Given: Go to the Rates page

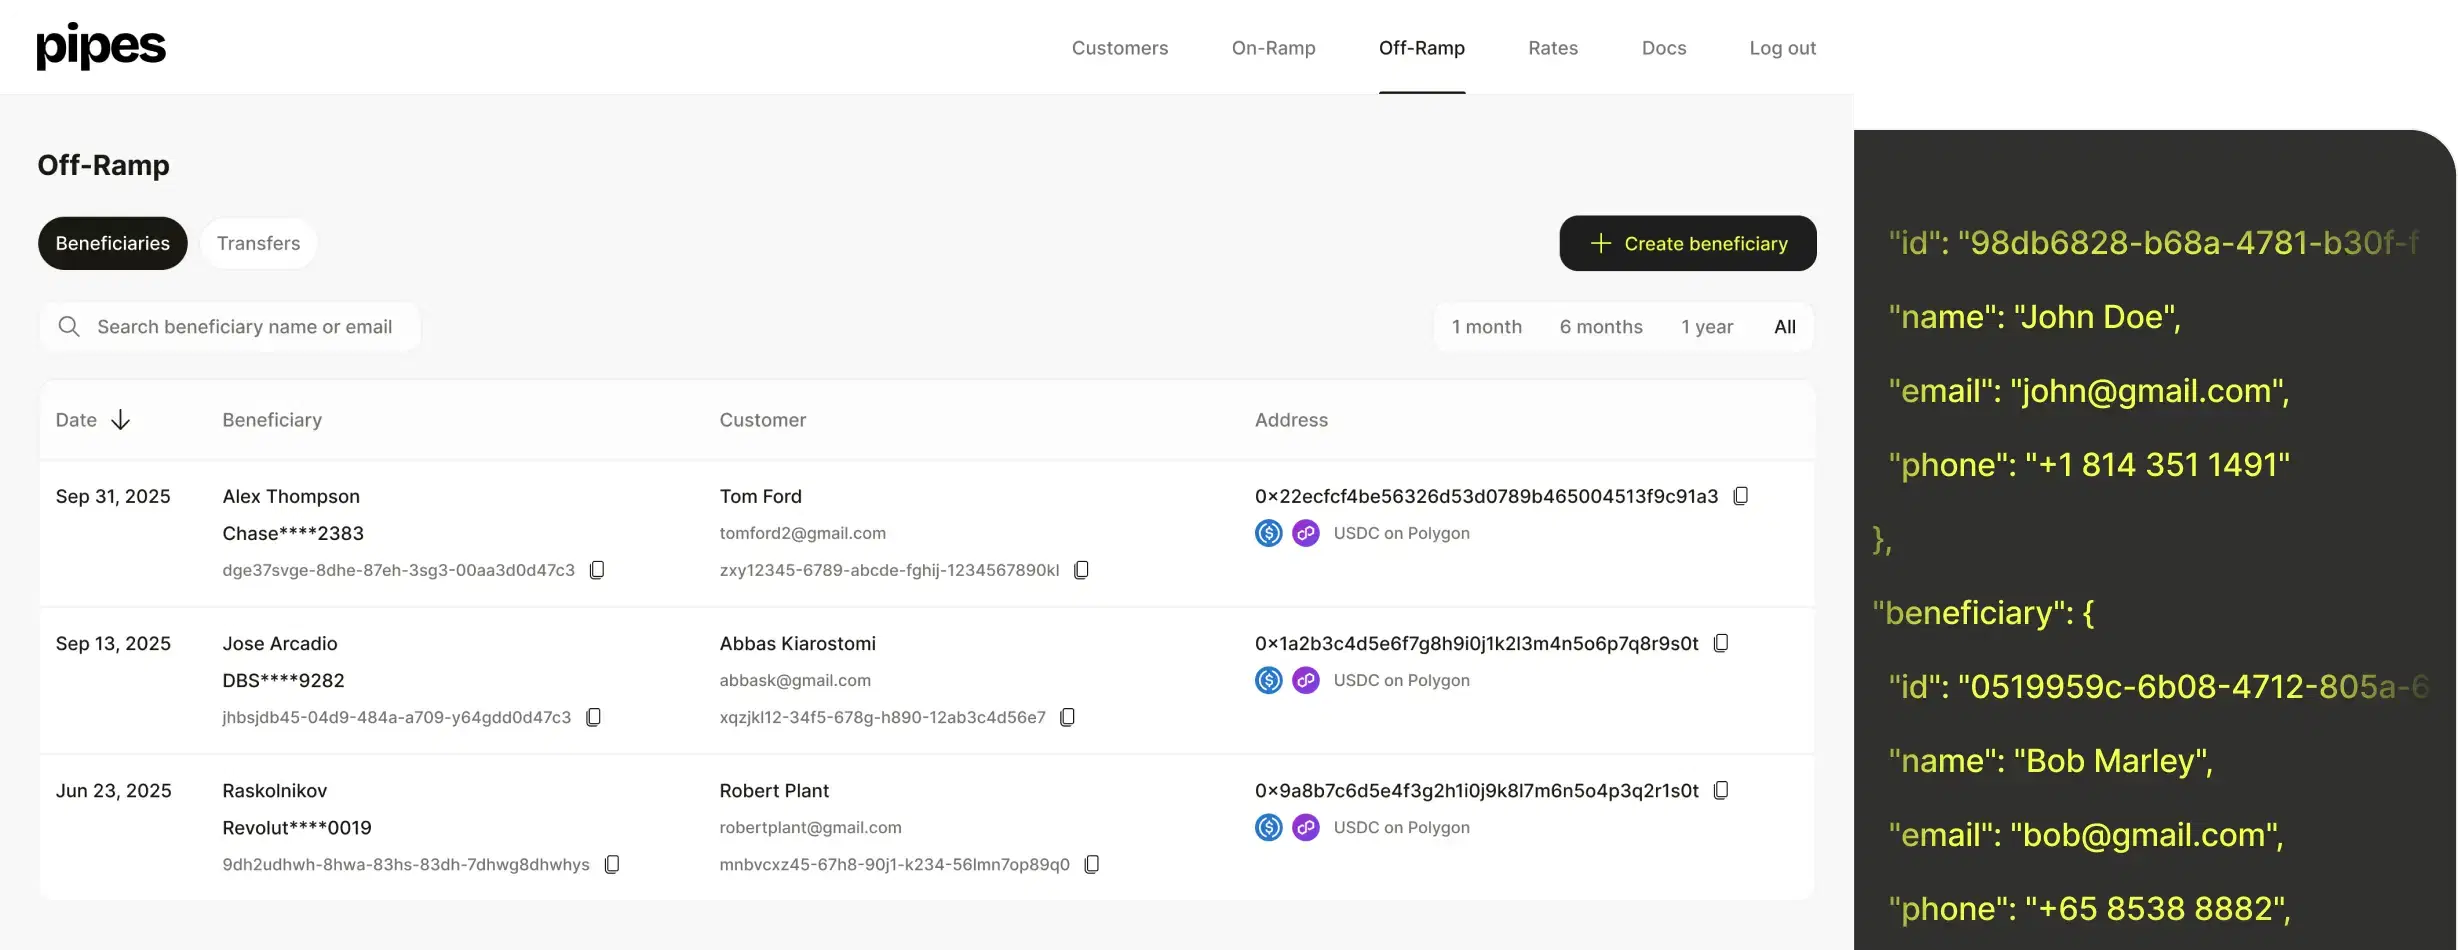Looking at the screenshot, I should click(1552, 48).
